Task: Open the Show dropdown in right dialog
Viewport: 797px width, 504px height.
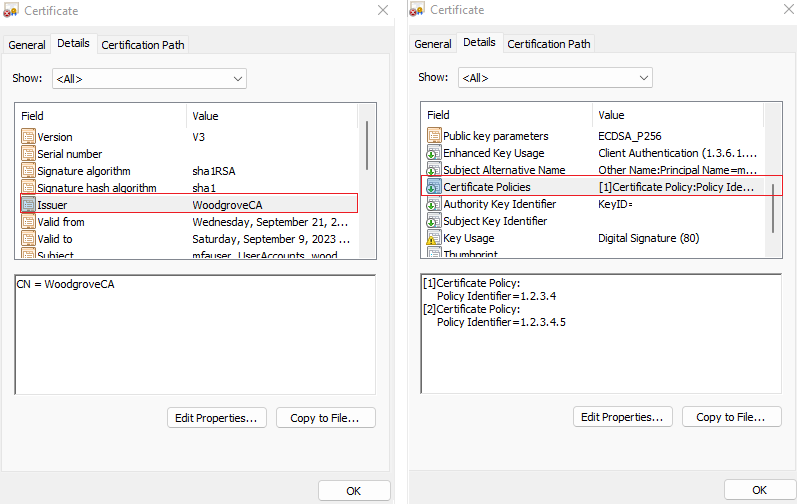Action: pos(555,78)
